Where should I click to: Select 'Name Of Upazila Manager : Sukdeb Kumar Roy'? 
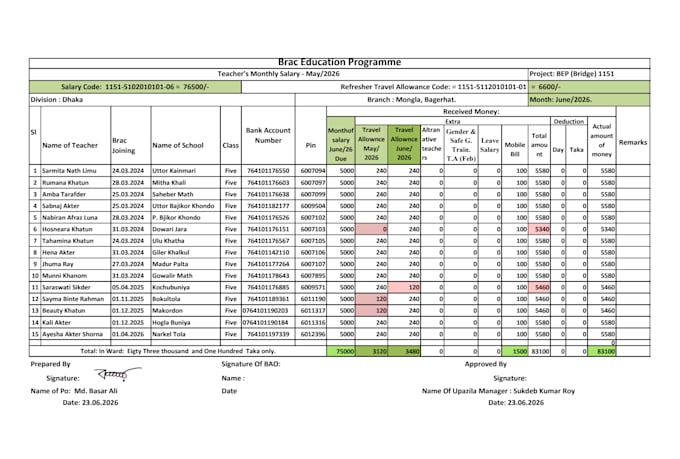point(498,391)
